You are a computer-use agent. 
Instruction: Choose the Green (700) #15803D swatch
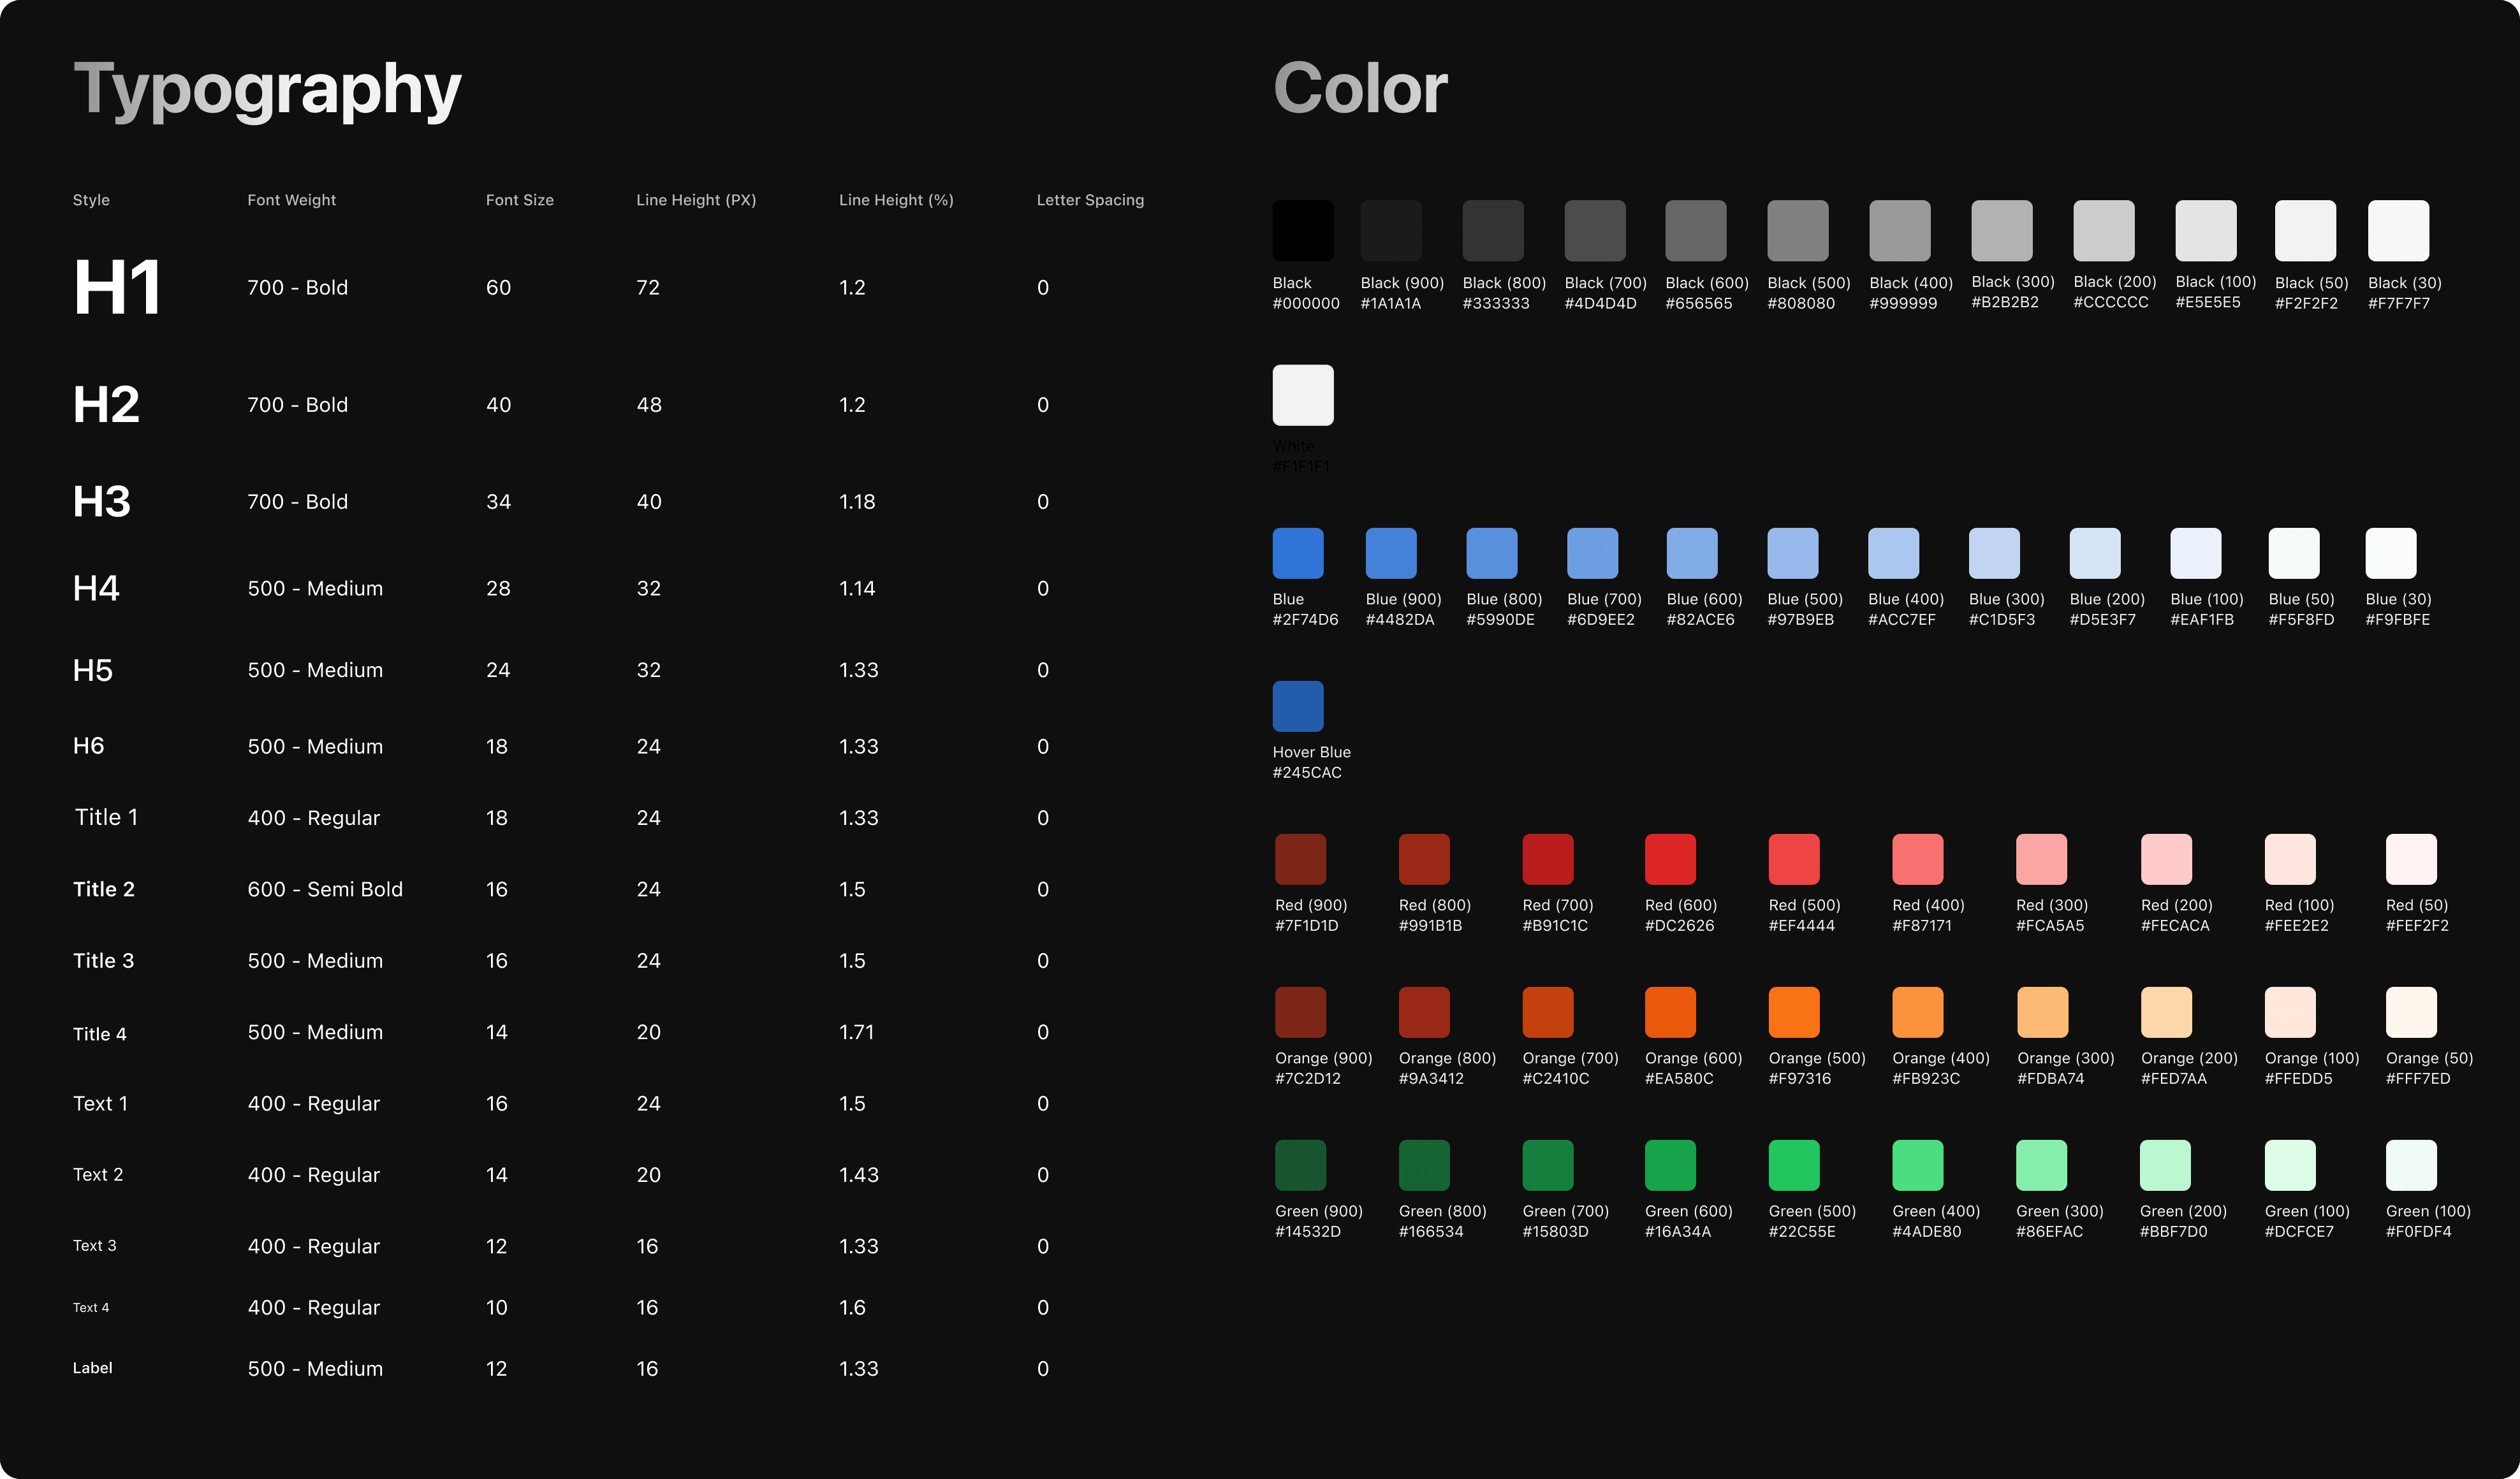pos(1548,1165)
